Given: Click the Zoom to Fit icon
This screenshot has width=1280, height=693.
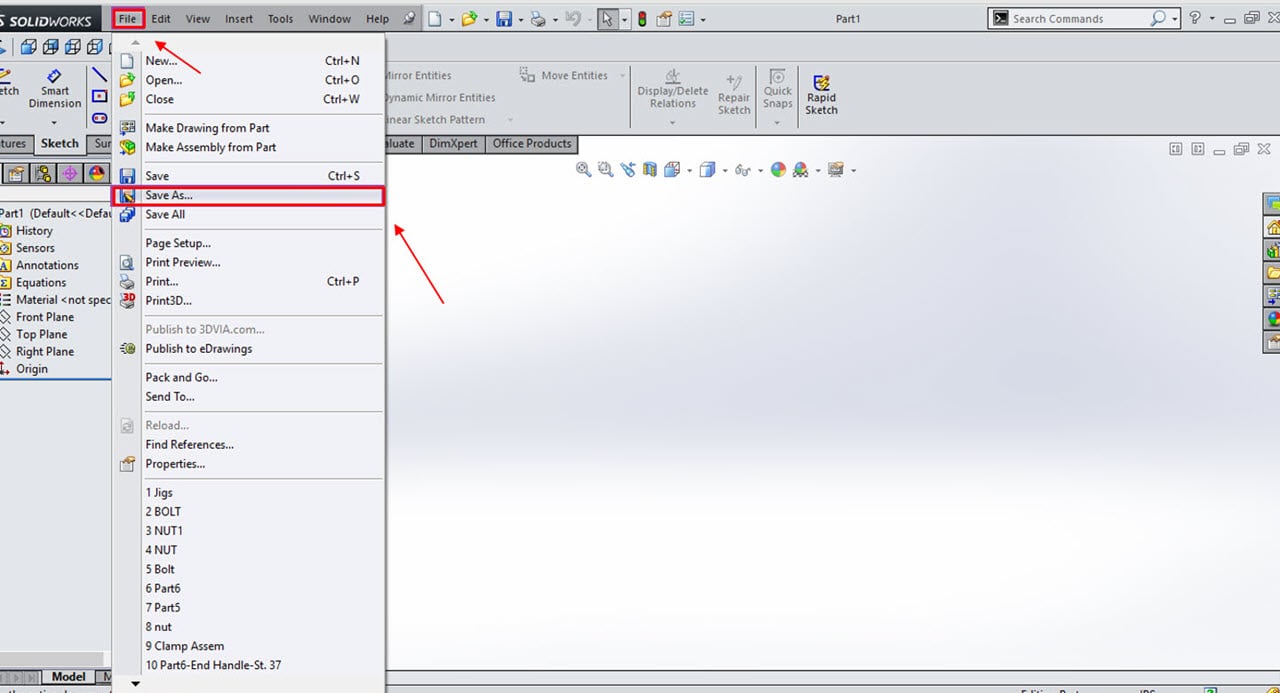Looking at the screenshot, I should point(584,170).
